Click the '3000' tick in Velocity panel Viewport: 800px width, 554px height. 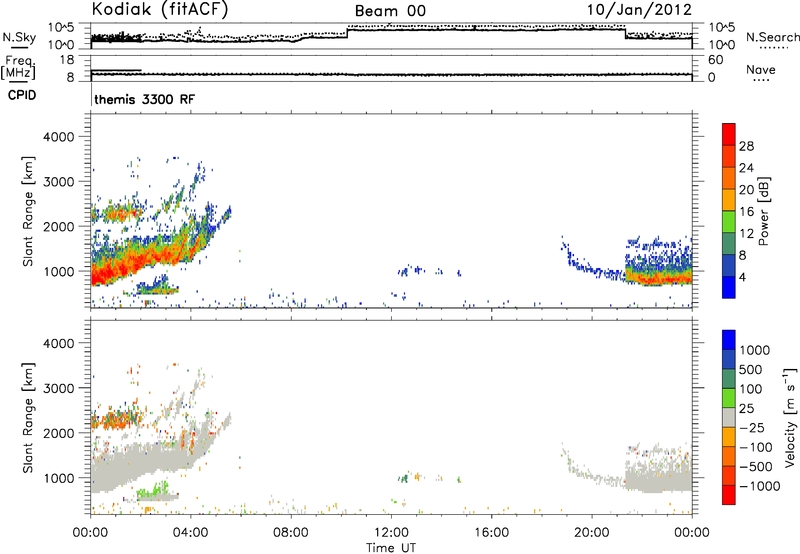pos(59,388)
